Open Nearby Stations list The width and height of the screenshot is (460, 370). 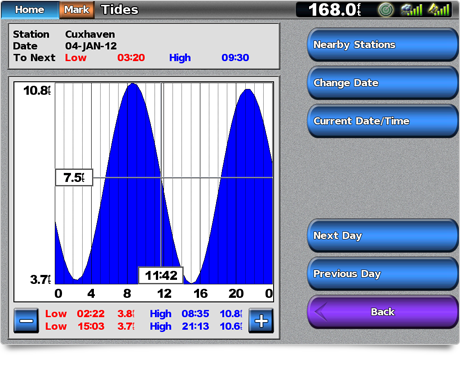coord(383,45)
